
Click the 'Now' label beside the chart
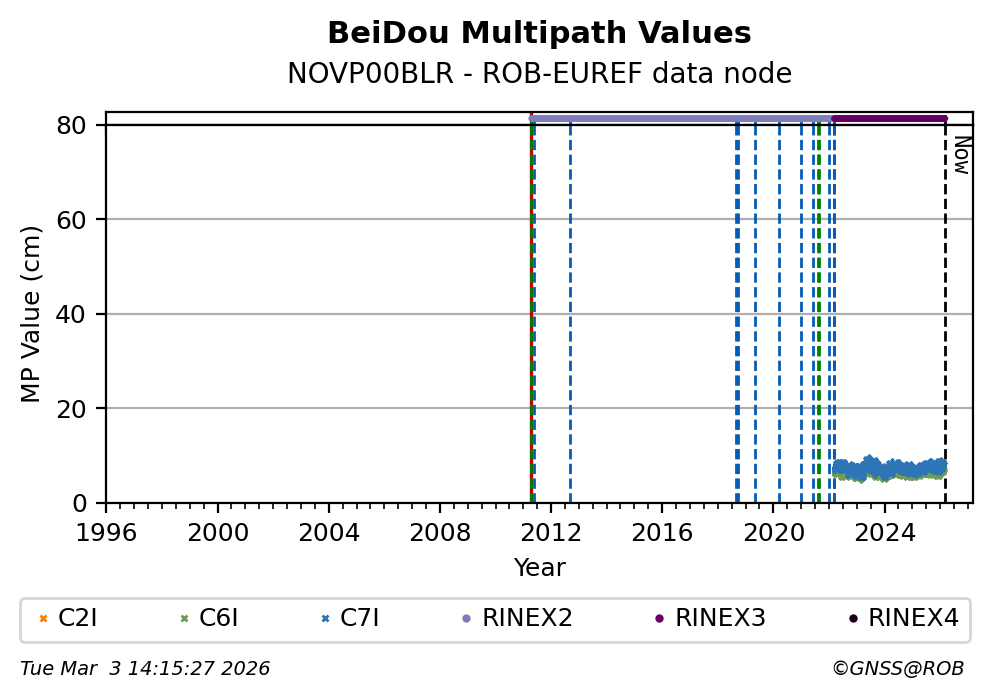click(x=961, y=155)
